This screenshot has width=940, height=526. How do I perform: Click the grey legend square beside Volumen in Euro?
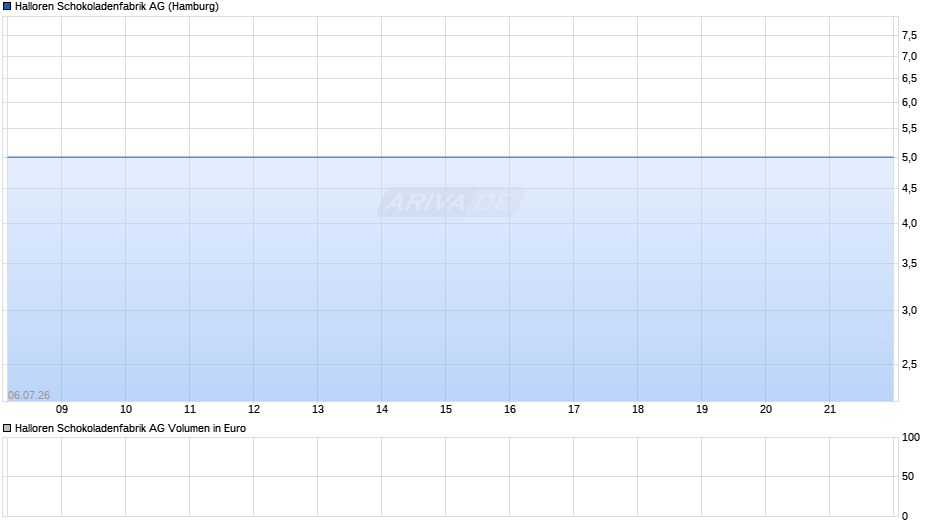click(7, 428)
